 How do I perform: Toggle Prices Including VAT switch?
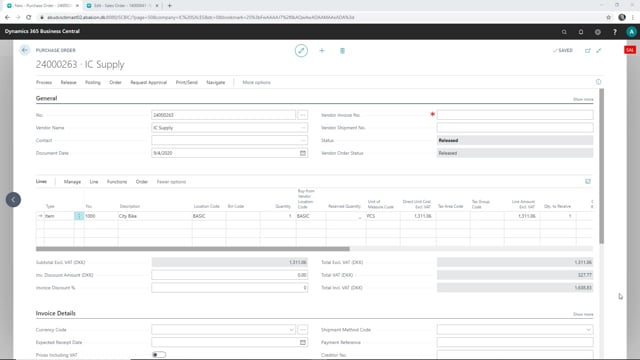tap(159, 355)
